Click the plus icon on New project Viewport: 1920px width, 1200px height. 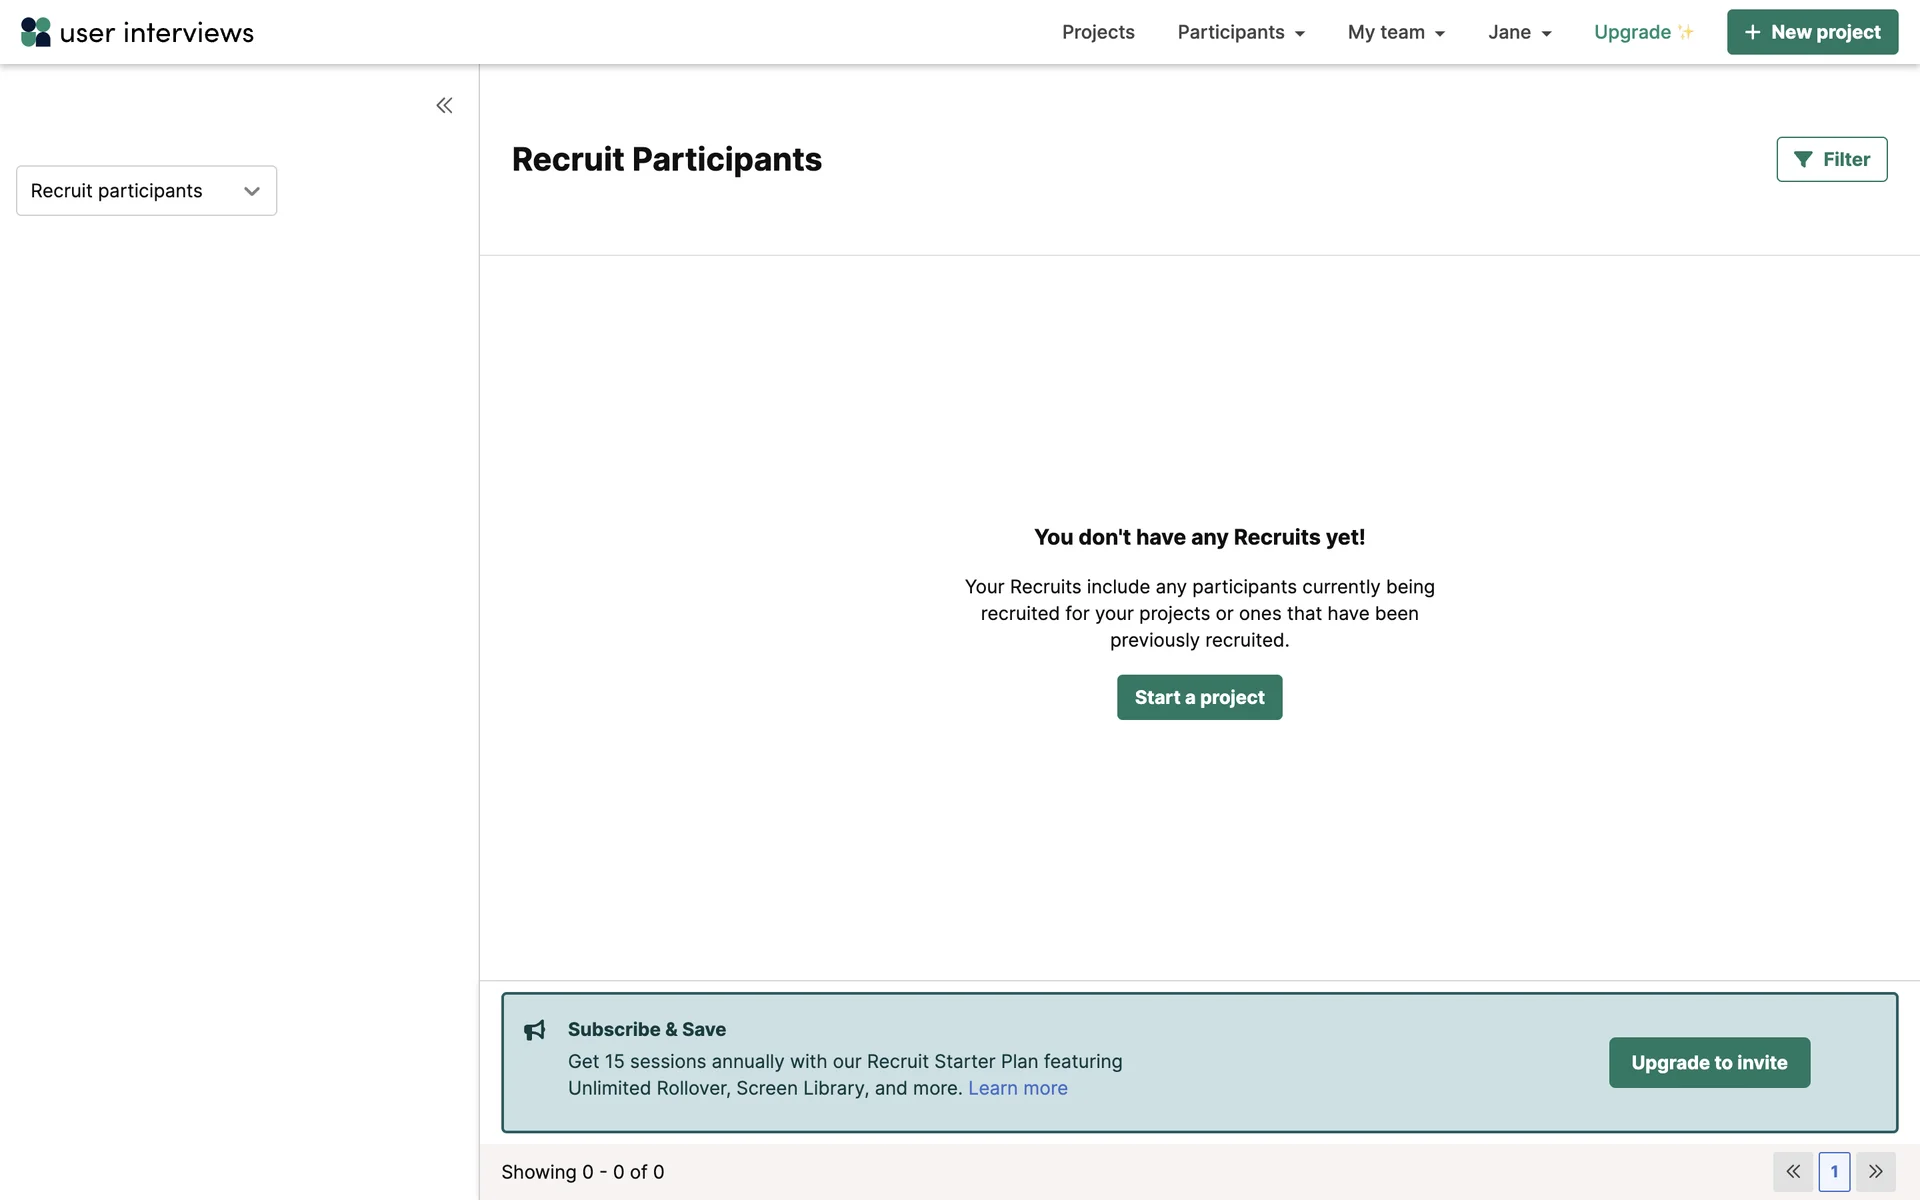[x=1752, y=32]
